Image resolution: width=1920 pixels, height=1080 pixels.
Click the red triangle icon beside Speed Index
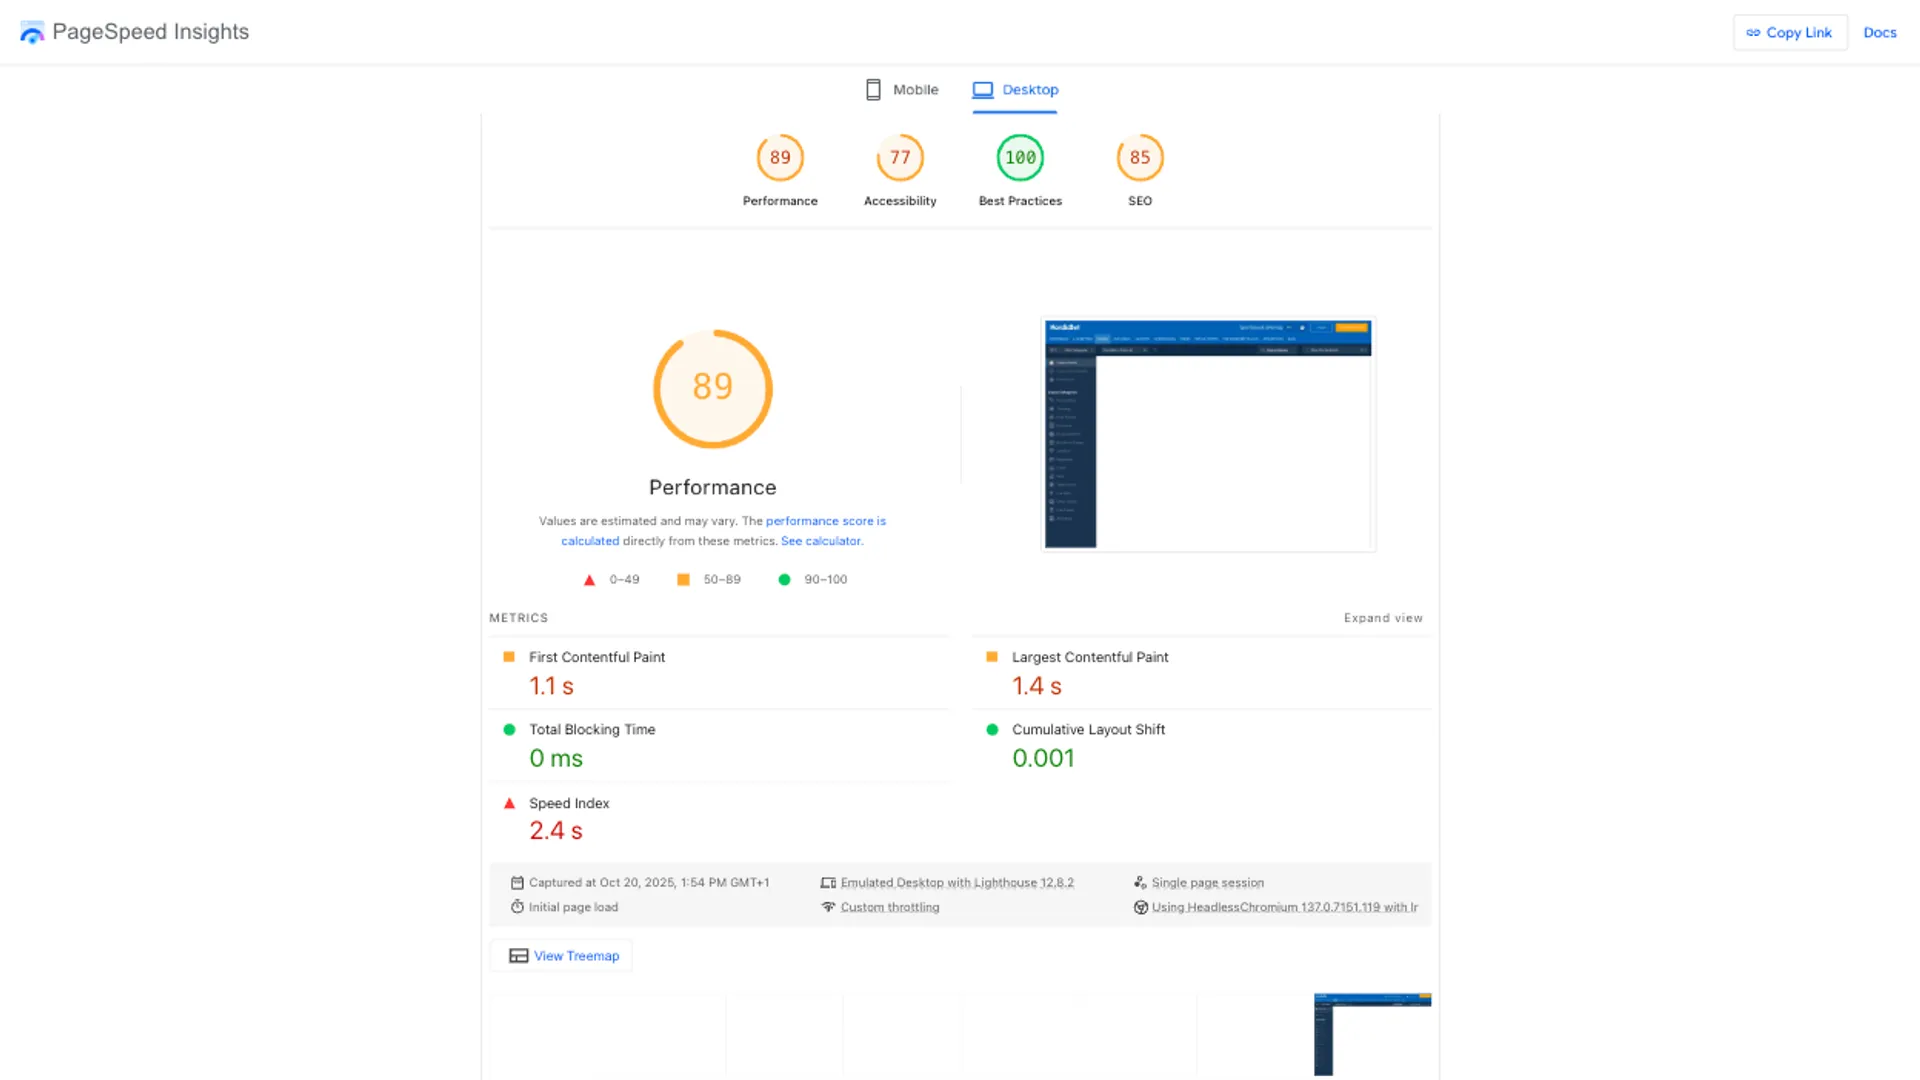[x=510, y=803]
